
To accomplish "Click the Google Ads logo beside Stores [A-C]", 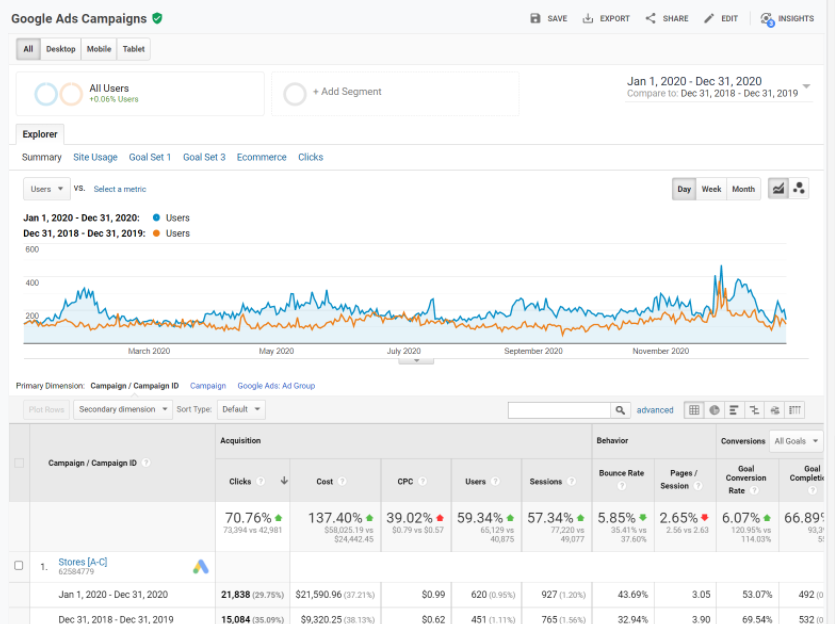I will [x=201, y=566].
